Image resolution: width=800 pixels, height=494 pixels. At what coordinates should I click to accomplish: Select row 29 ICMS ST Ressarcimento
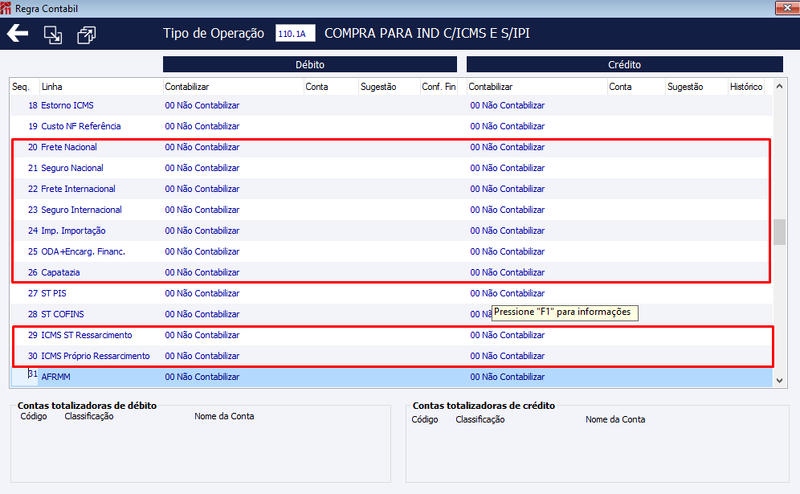point(391,335)
